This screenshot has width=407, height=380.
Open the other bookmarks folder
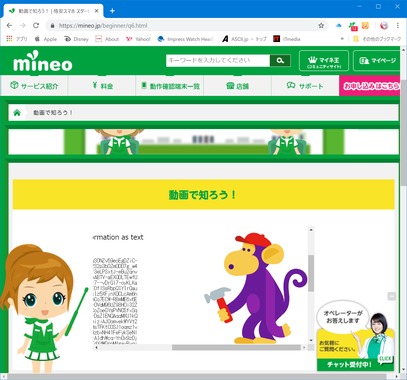click(x=377, y=39)
